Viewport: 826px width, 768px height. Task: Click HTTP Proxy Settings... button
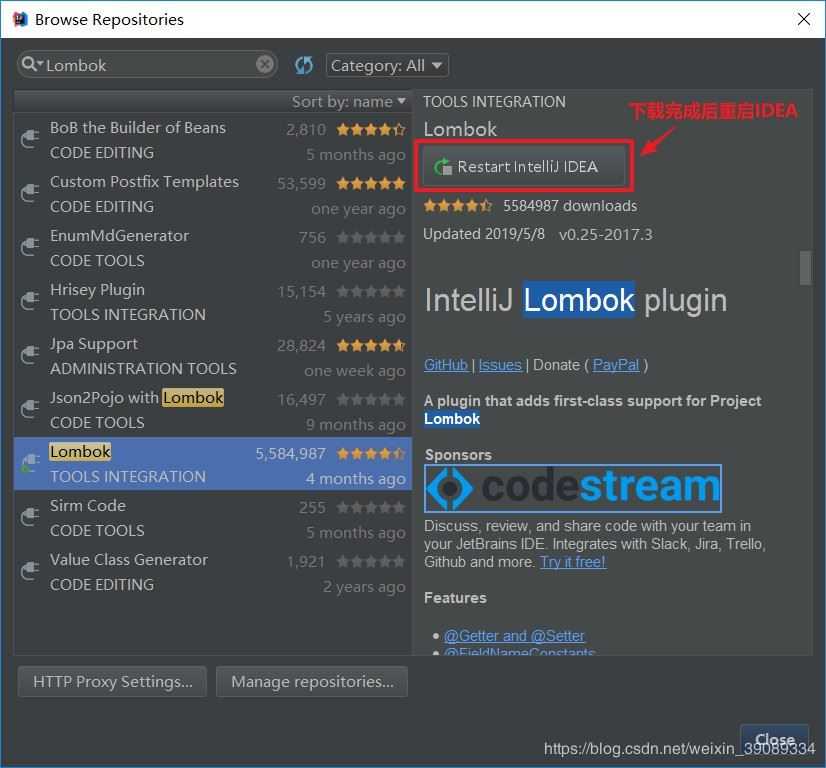point(112,682)
